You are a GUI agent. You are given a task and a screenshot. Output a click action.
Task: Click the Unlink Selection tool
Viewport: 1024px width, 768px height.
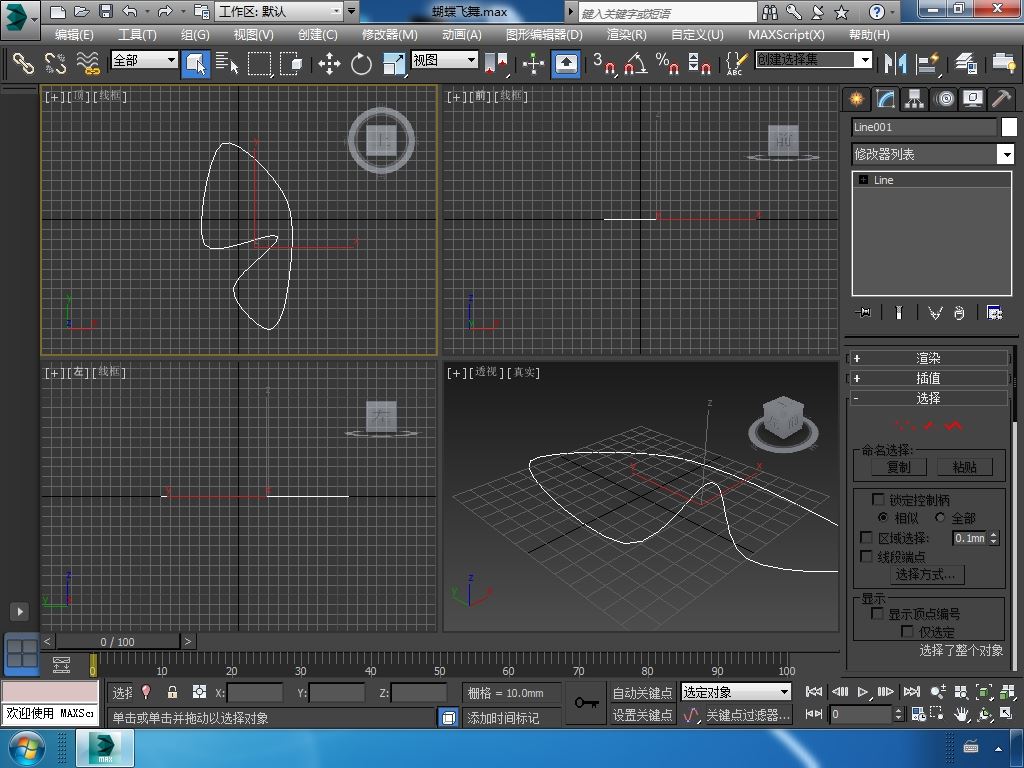click(x=56, y=63)
